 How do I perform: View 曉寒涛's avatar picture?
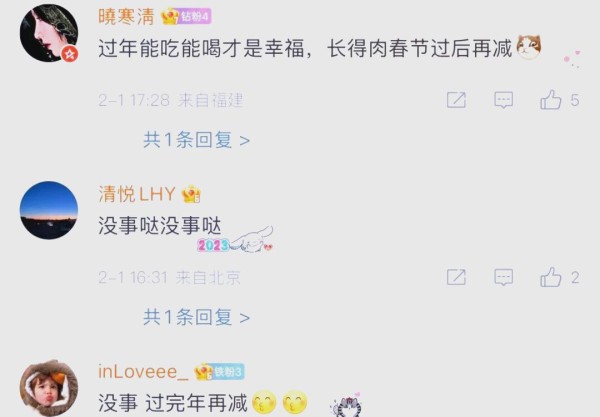click(49, 33)
